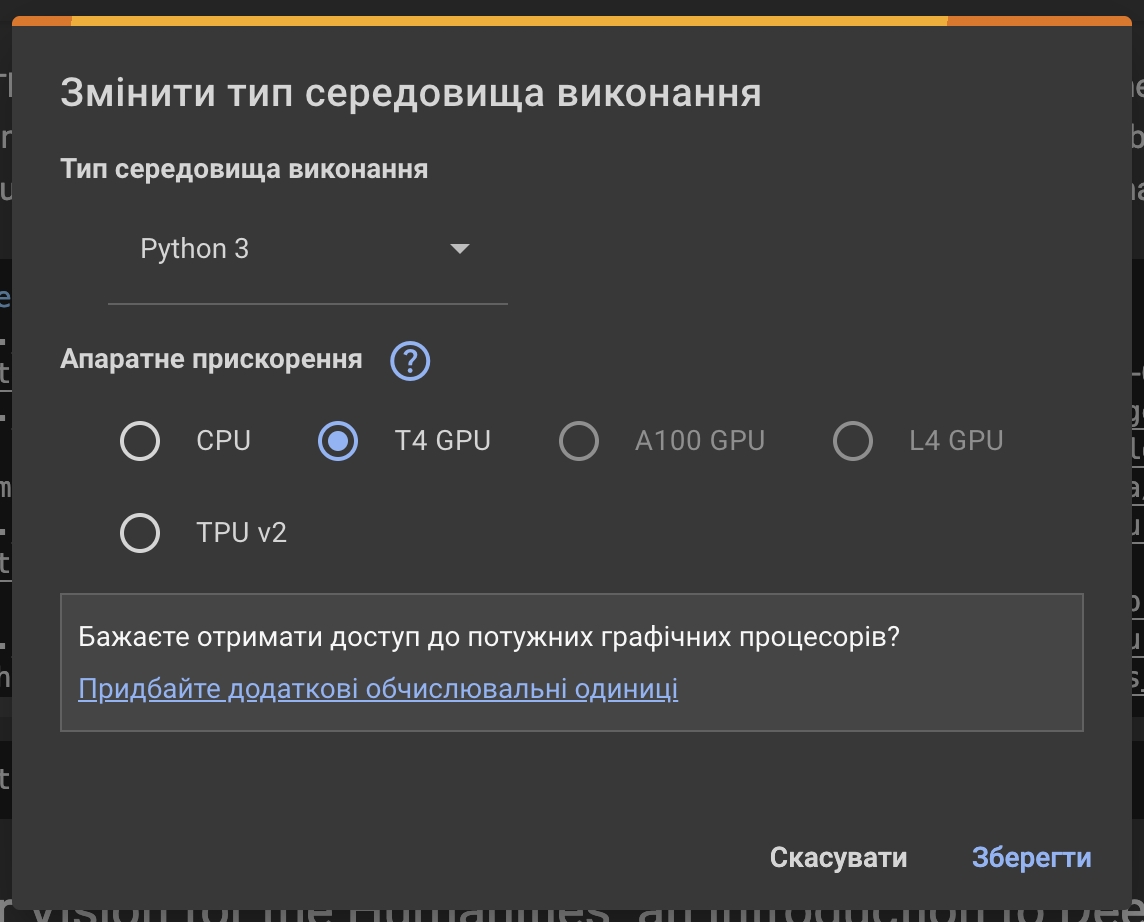This screenshot has height=922, width=1144.
Task: Enable the TPU v2 radio button
Action: pyautogui.click(x=140, y=533)
